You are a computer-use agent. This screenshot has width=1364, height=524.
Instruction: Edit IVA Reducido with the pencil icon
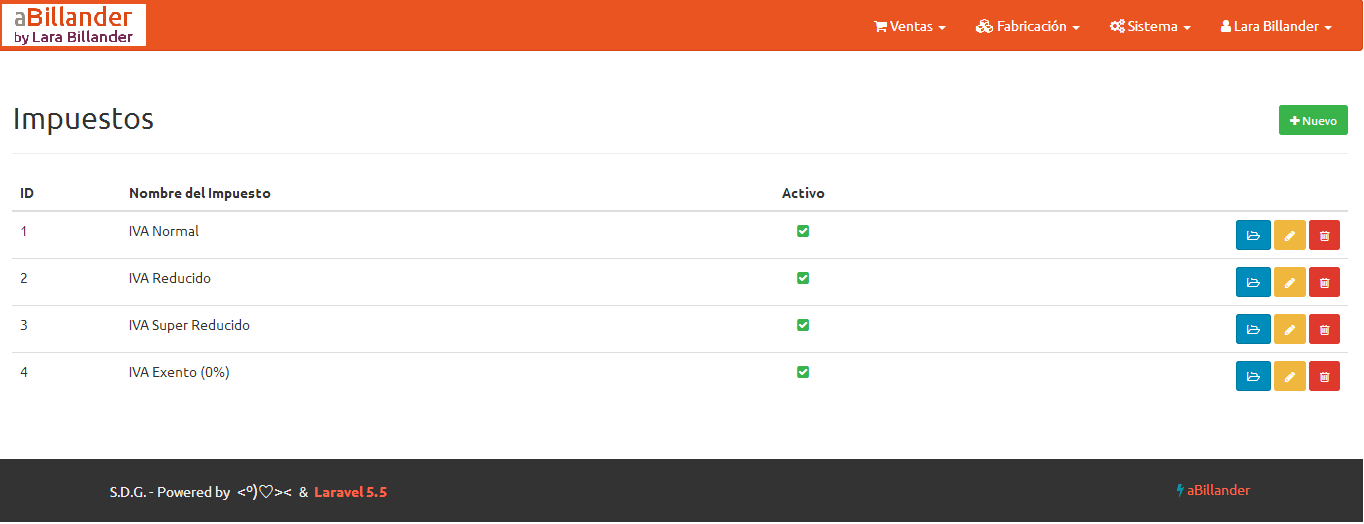pos(1289,283)
